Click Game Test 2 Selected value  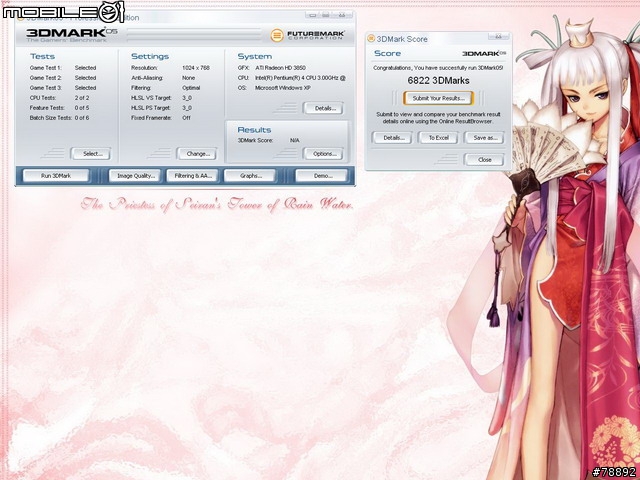(85, 78)
